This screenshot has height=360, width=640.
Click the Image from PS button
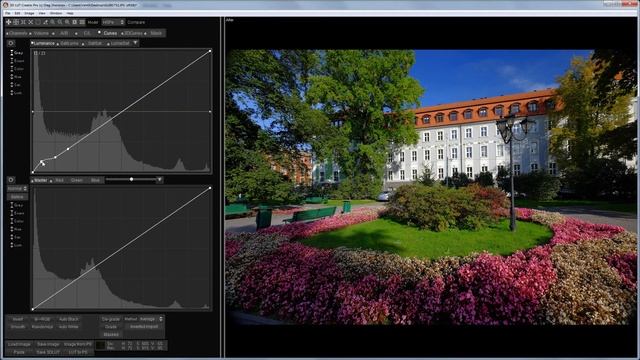[x=78, y=344]
